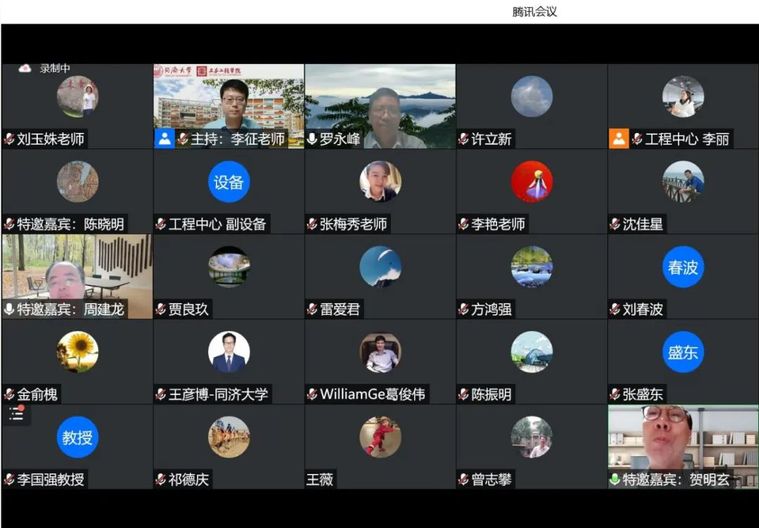The width and height of the screenshot is (759, 528).
Task: Click the microphone icon of 特邀嘉宾：周建龙
Action: pyautogui.click(x=9, y=309)
